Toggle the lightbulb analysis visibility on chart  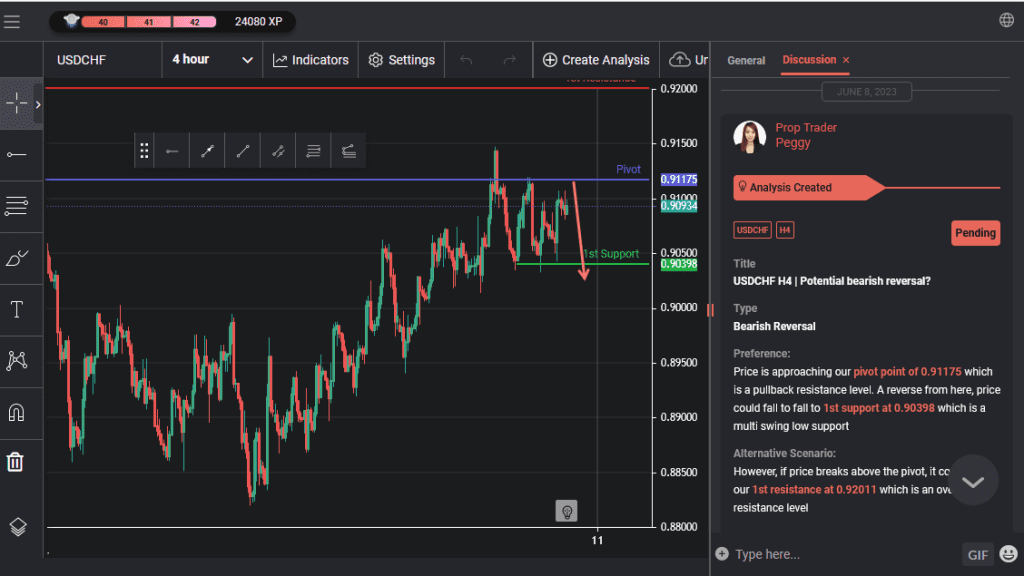pyautogui.click(x=567, y=512)
